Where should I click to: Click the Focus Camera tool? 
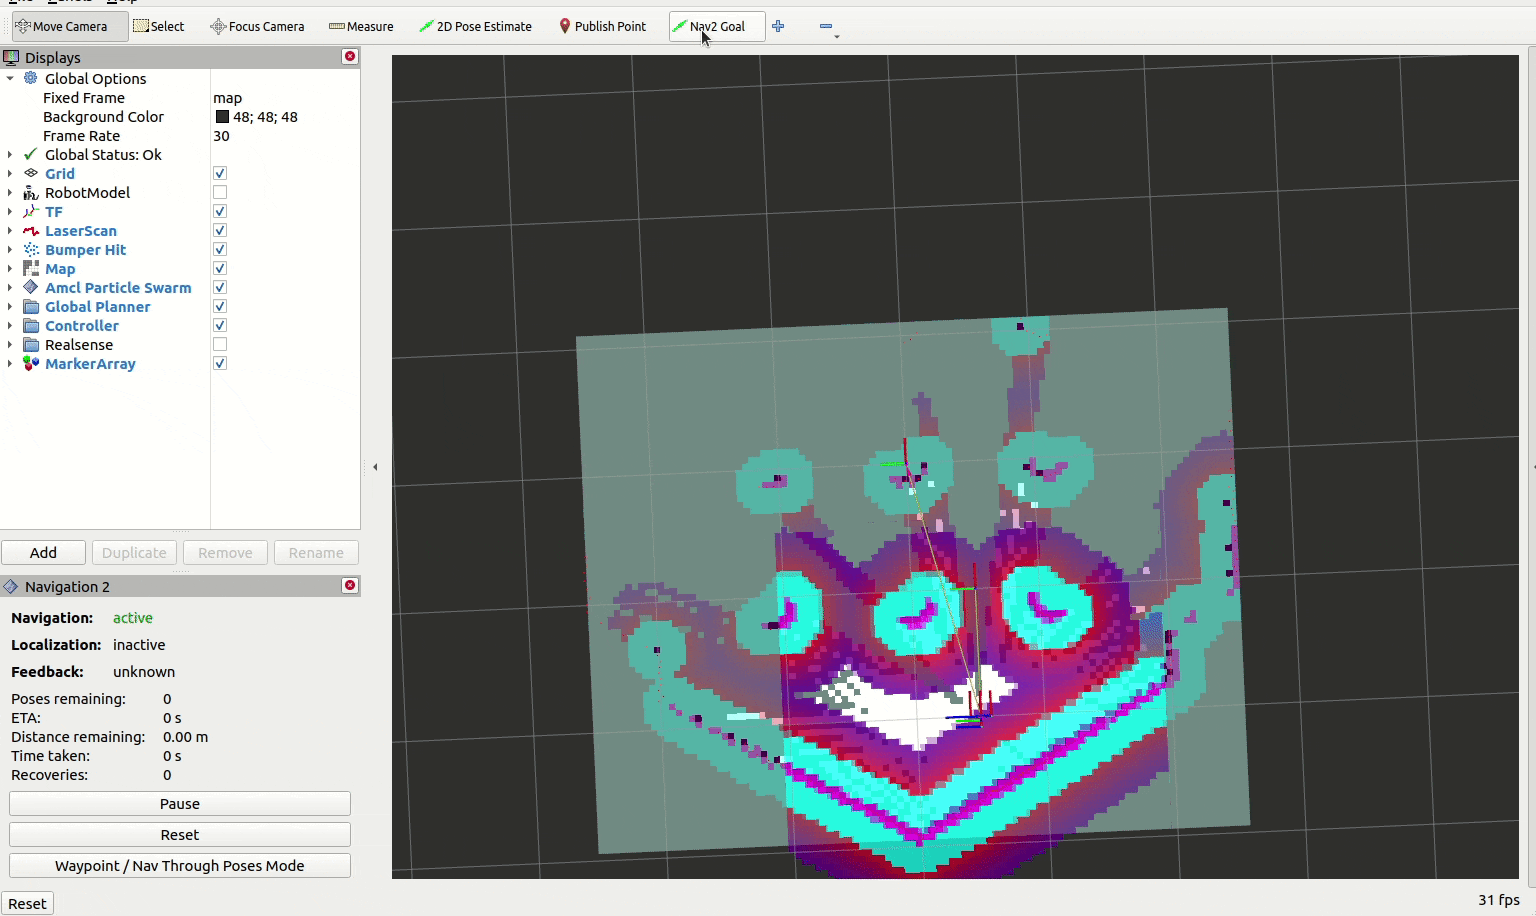257,27
